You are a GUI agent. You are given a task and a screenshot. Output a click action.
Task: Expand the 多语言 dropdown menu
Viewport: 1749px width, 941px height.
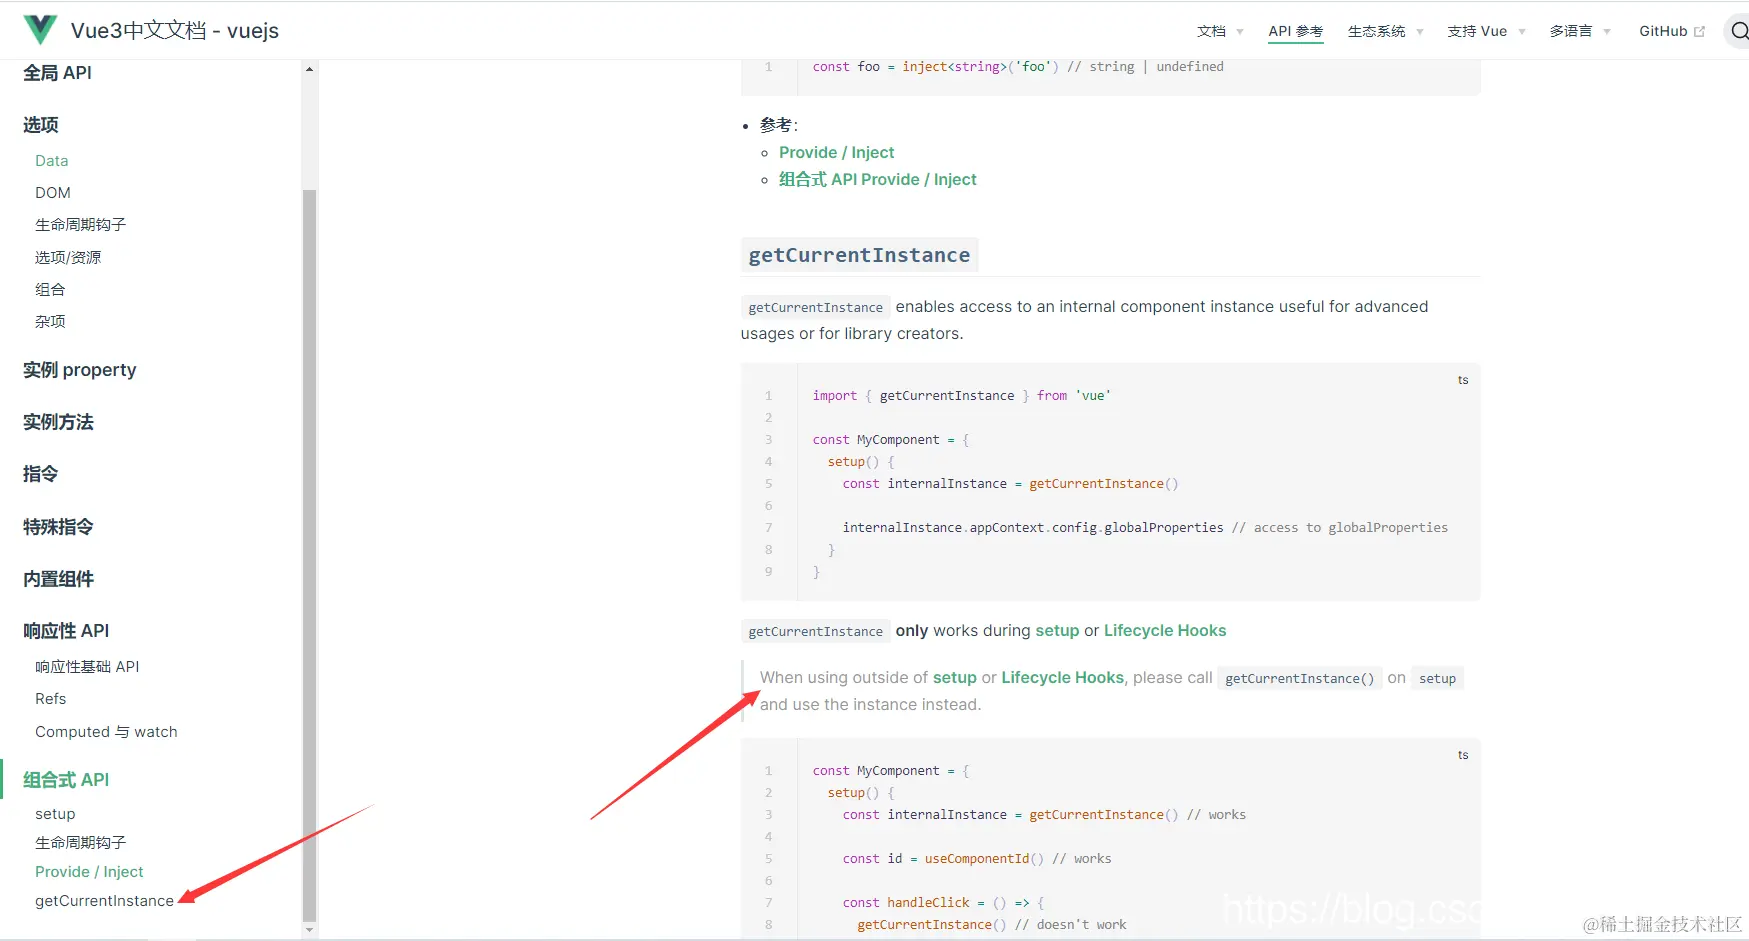[x=1580, y=31]
